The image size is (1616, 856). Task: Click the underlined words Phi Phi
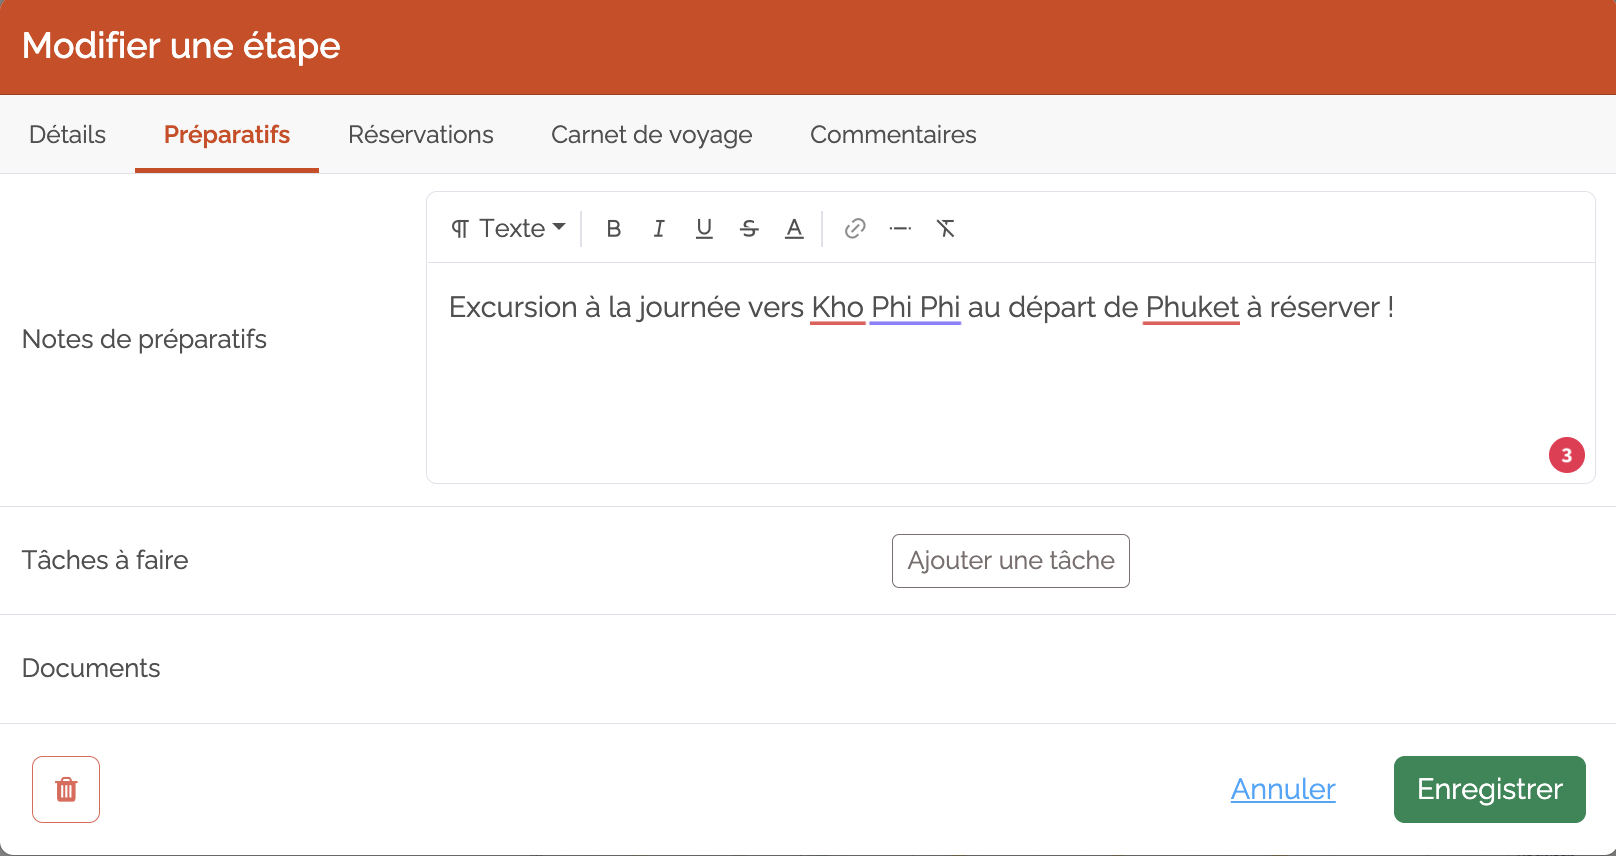[x=915, y=308]
